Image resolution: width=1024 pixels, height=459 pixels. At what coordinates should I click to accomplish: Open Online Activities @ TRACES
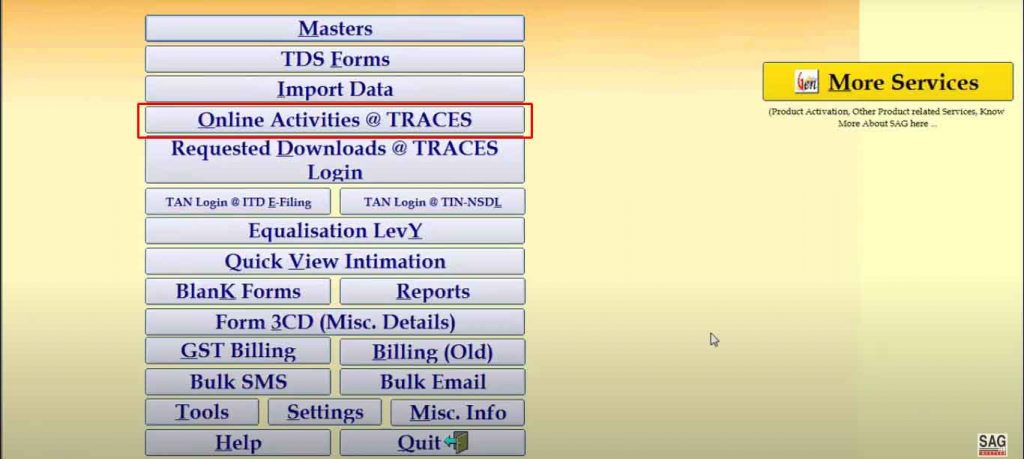[x=334, y=120]
